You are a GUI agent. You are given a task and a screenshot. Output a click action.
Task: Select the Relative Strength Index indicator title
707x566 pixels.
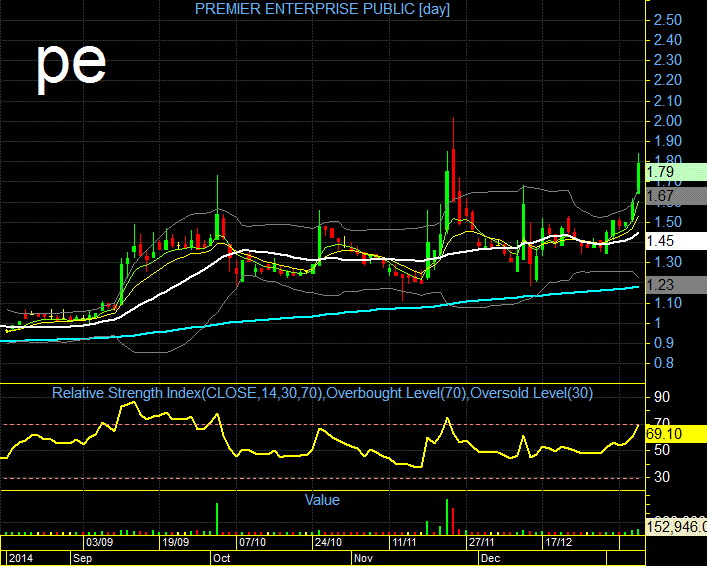tap(322, 393)
